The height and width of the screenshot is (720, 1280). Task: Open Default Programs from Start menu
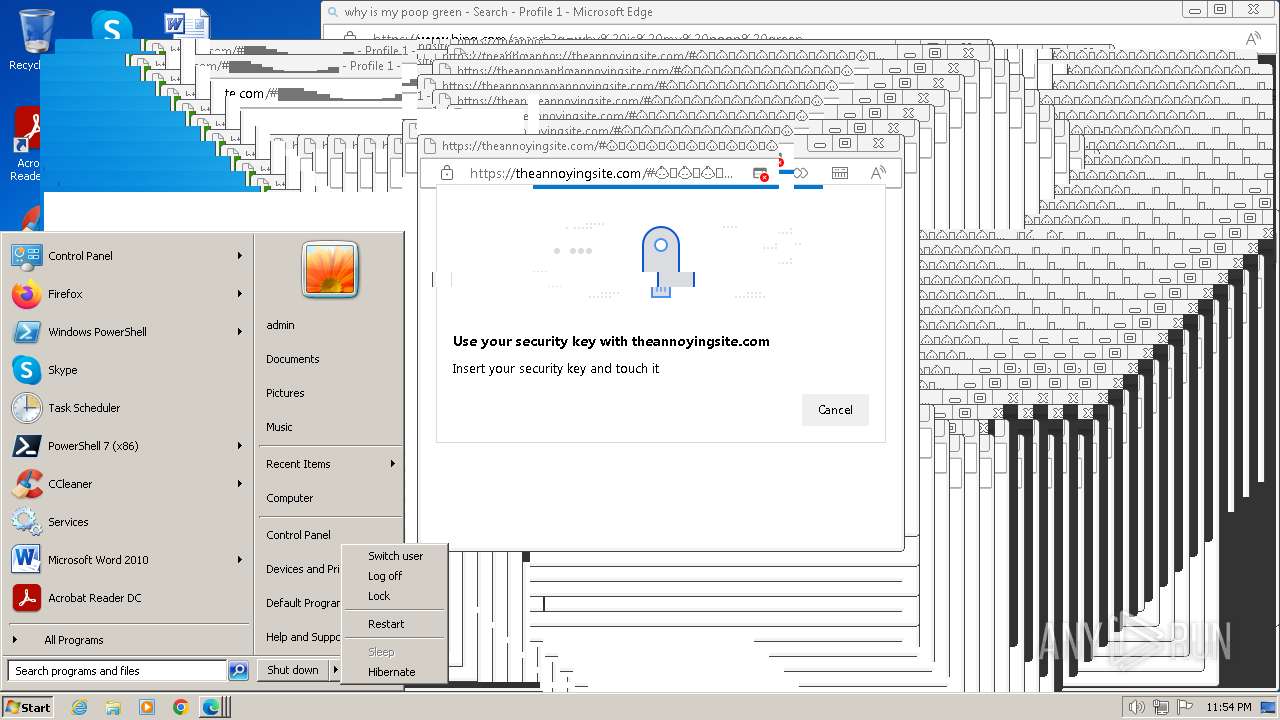[x=303, y=603]
